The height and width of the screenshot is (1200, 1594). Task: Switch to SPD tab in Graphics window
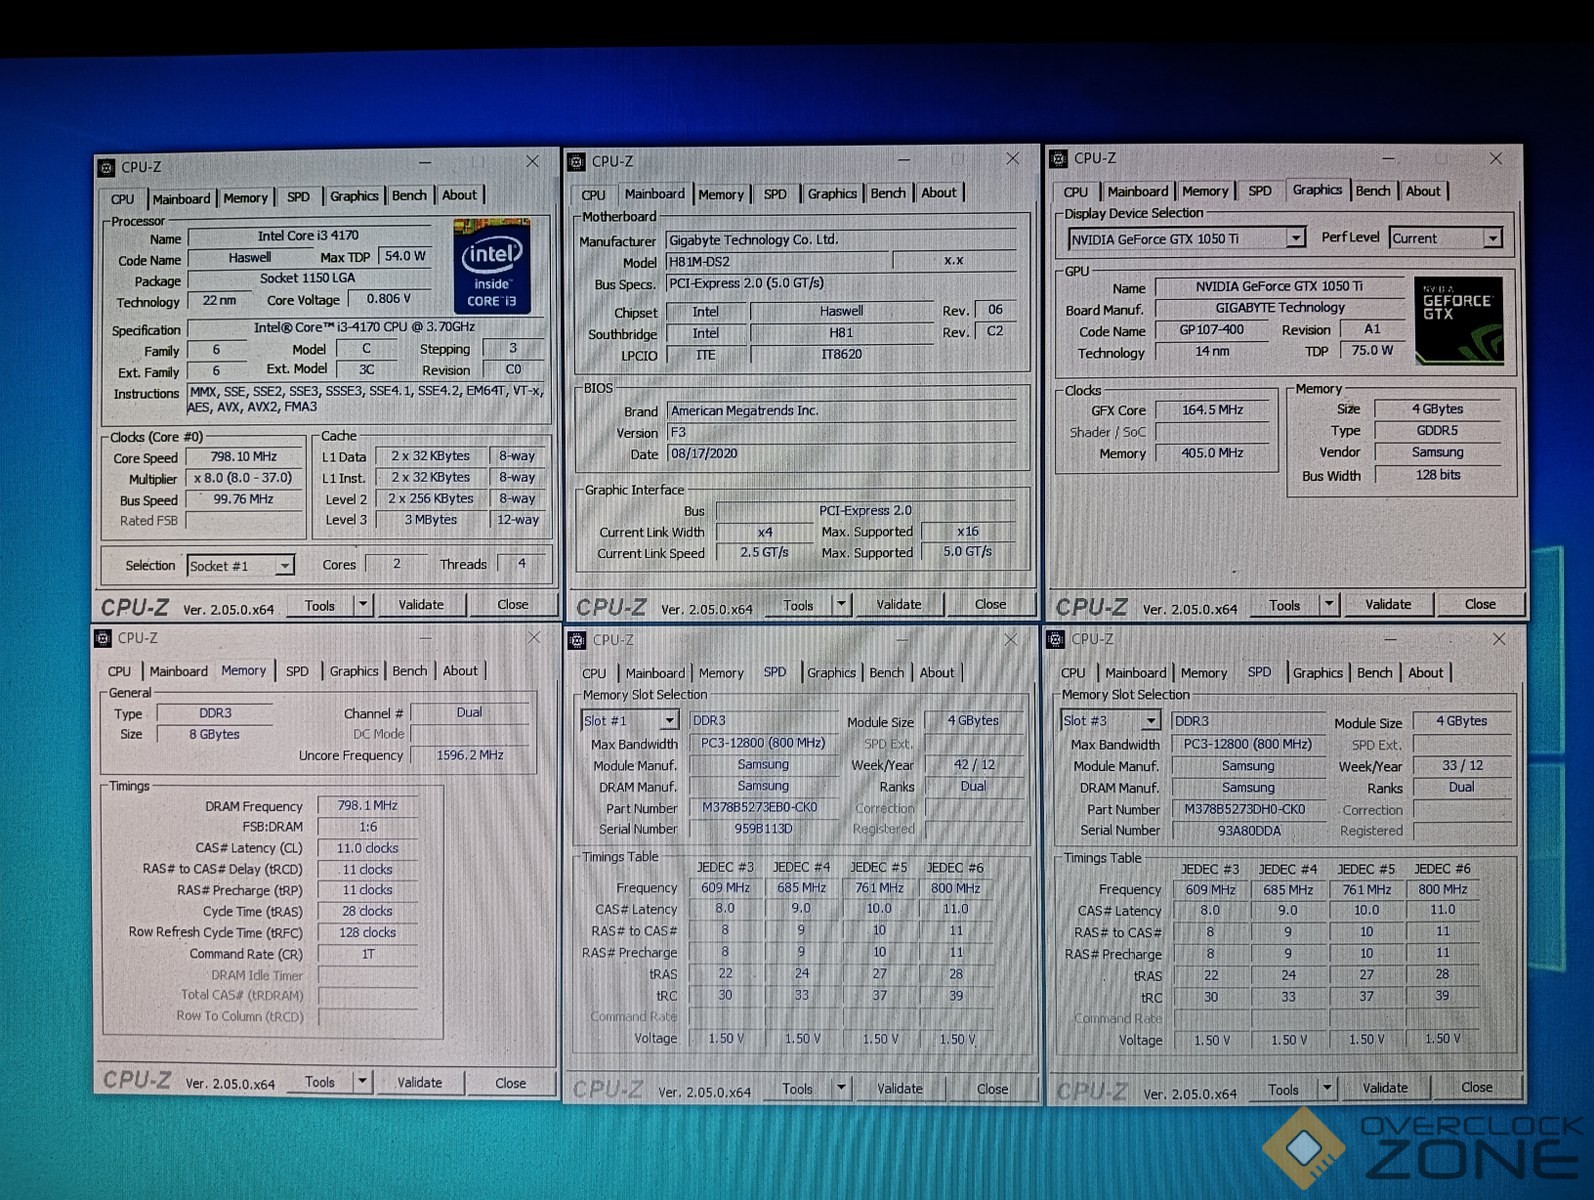(1260, 191)
